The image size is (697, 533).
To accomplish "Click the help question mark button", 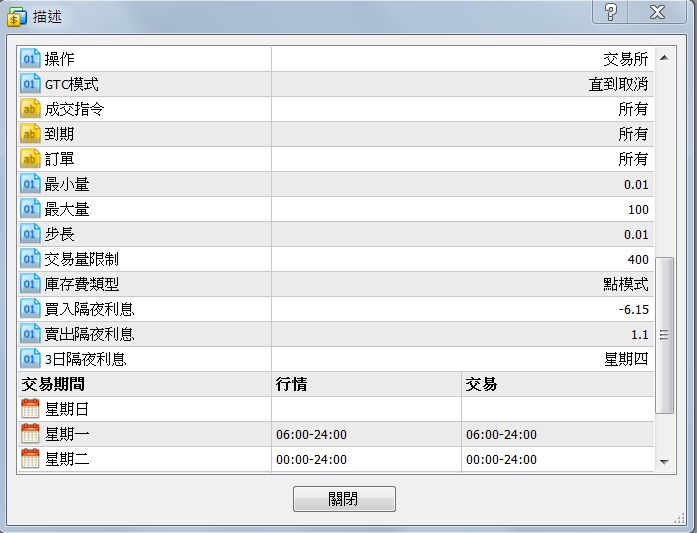I will pos(611,12).
